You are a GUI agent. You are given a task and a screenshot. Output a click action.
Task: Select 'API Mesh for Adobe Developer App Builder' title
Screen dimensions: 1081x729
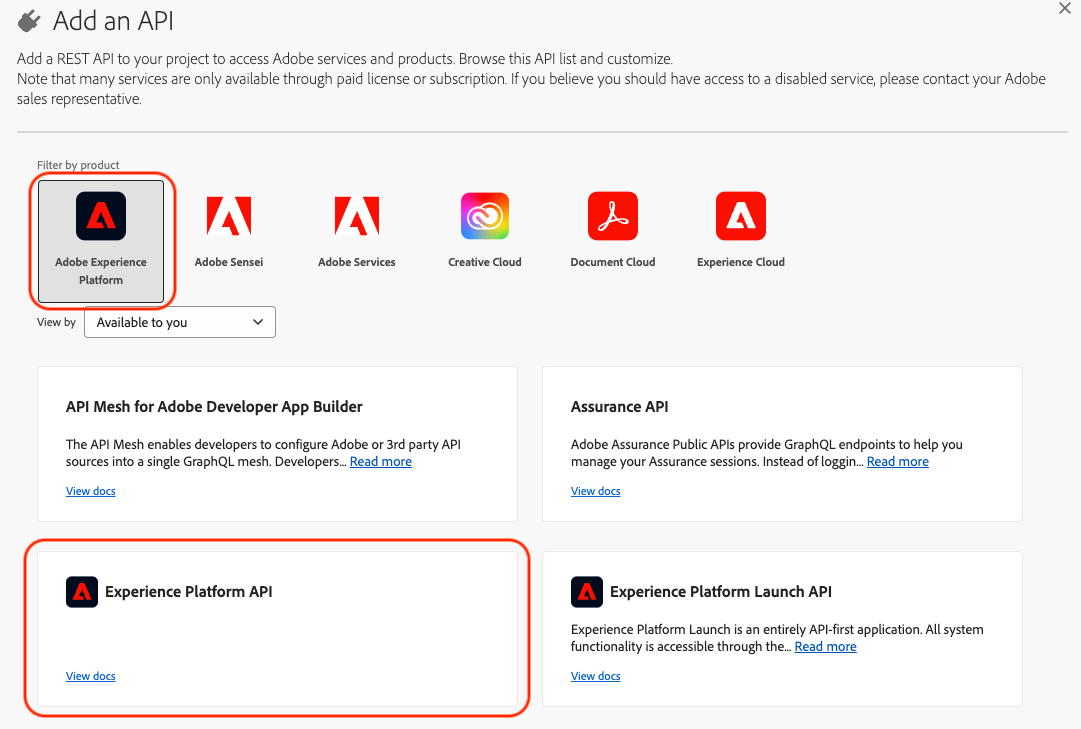pyautogui.click(x=214, y=407)
